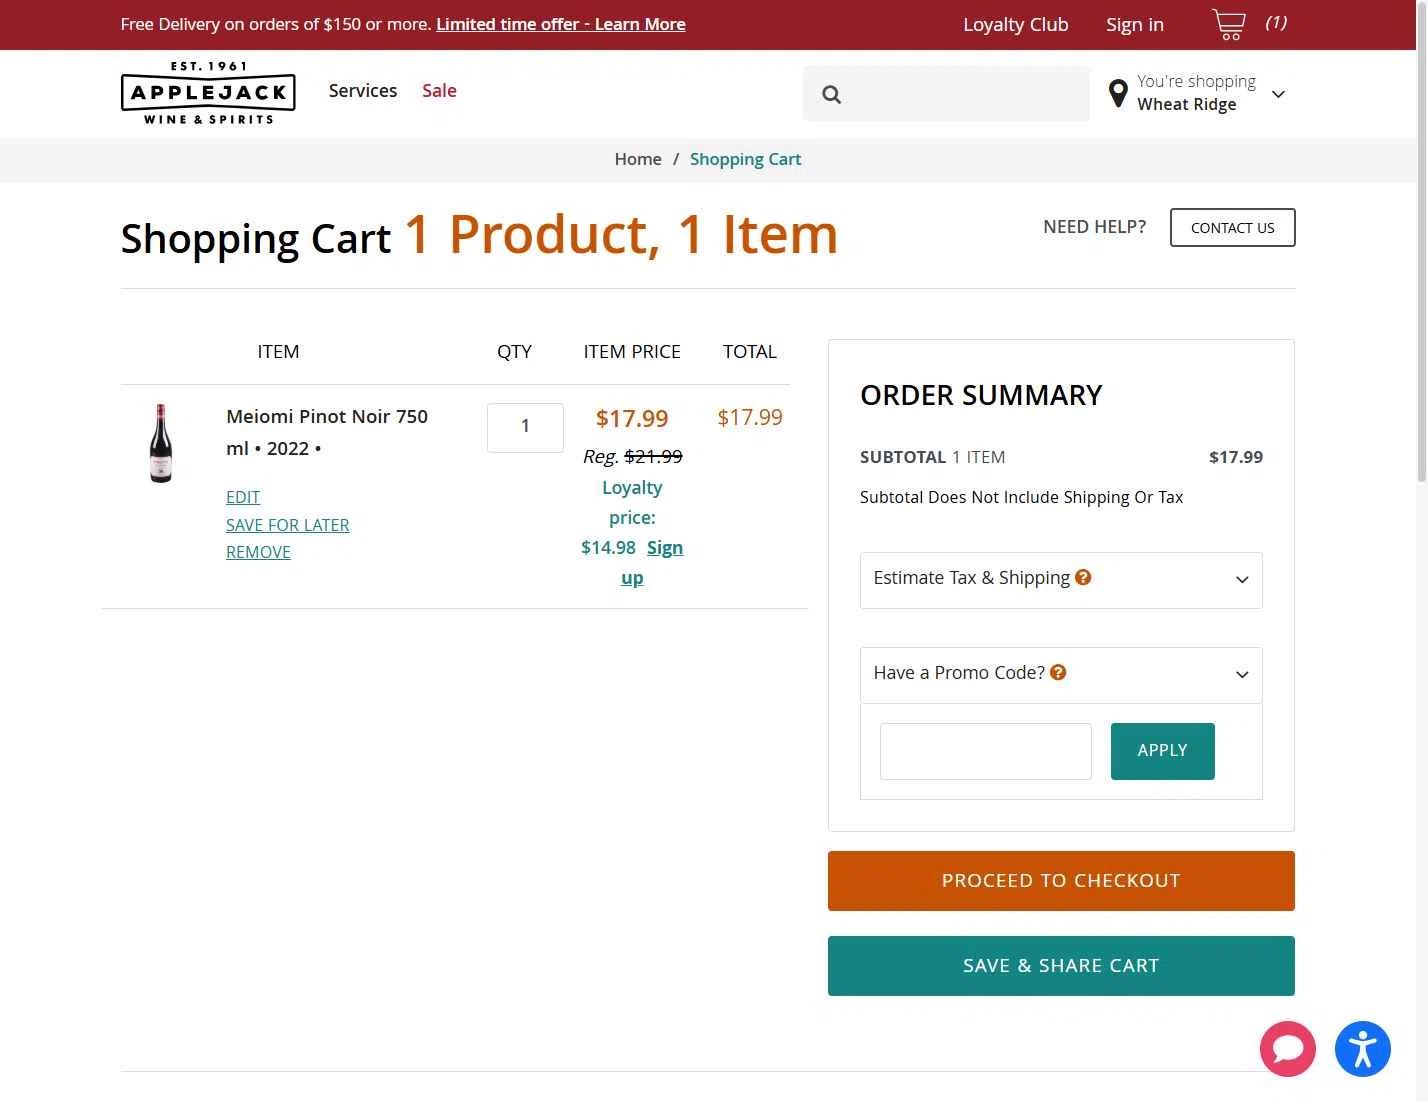This screenshot has height=1102, width=1428.
Task: Remove Meiomi Pinot Noir from cart
Action: (x=258, y=552)
